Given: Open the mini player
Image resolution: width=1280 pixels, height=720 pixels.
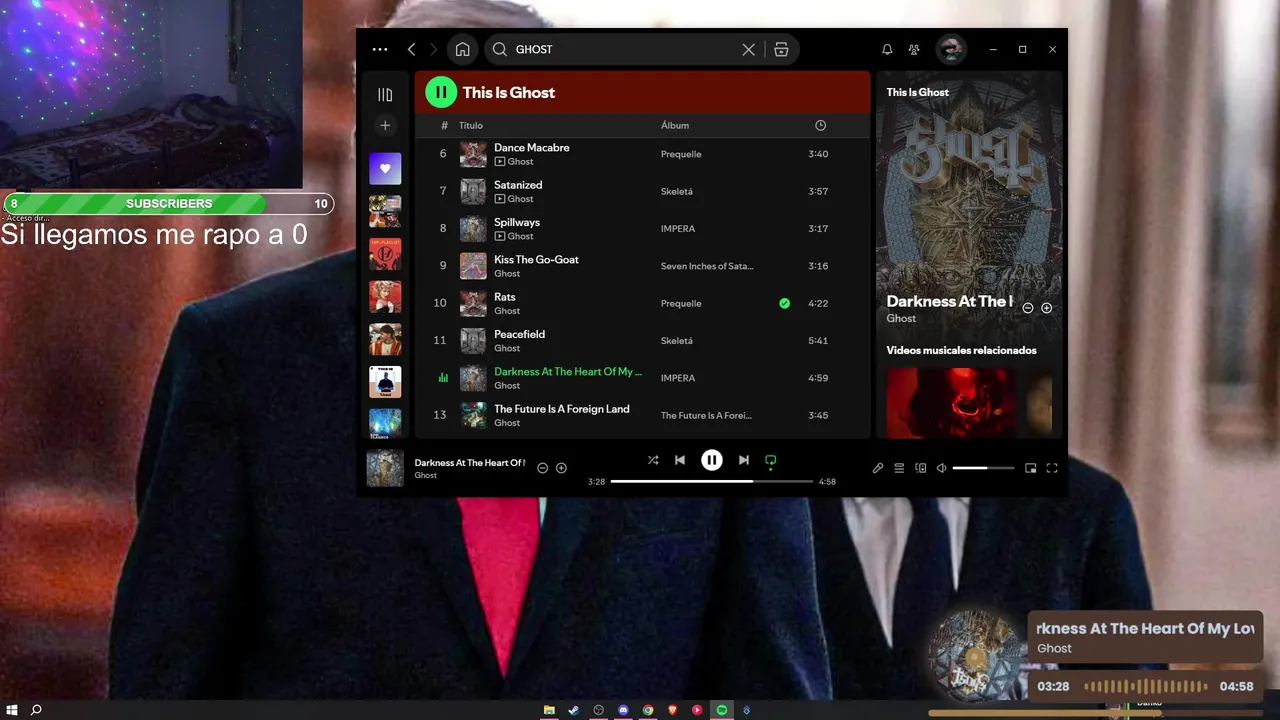Looking at the screenshot, I should 1031,468.
